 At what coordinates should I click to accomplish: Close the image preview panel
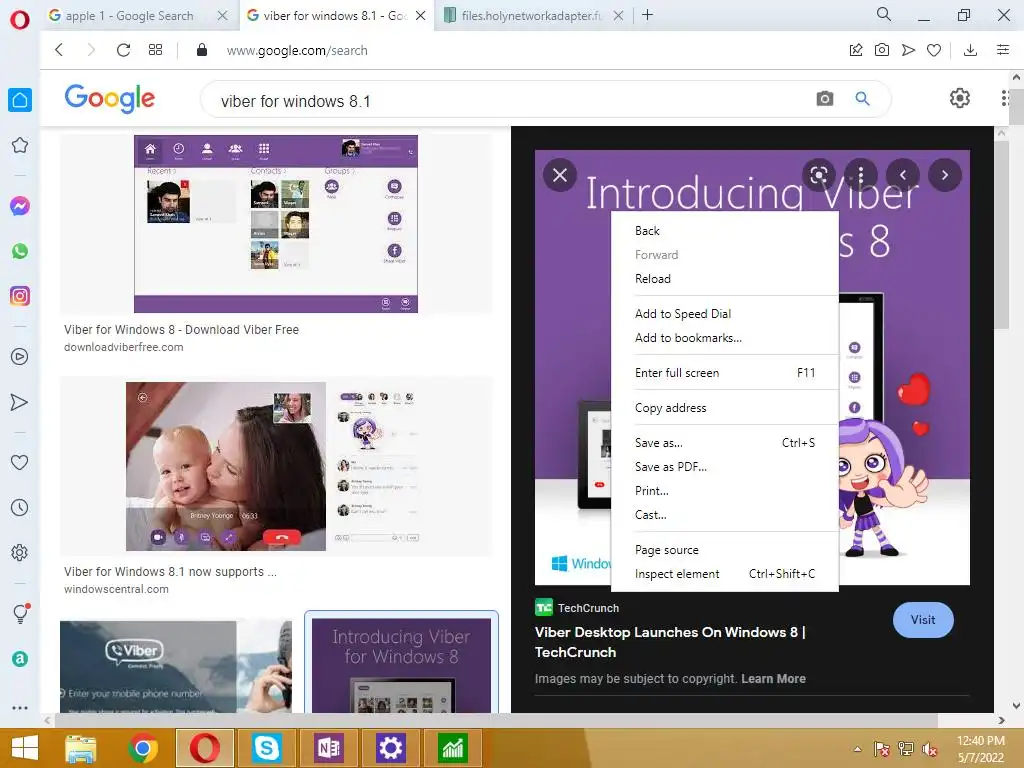[x=560, y=175]
